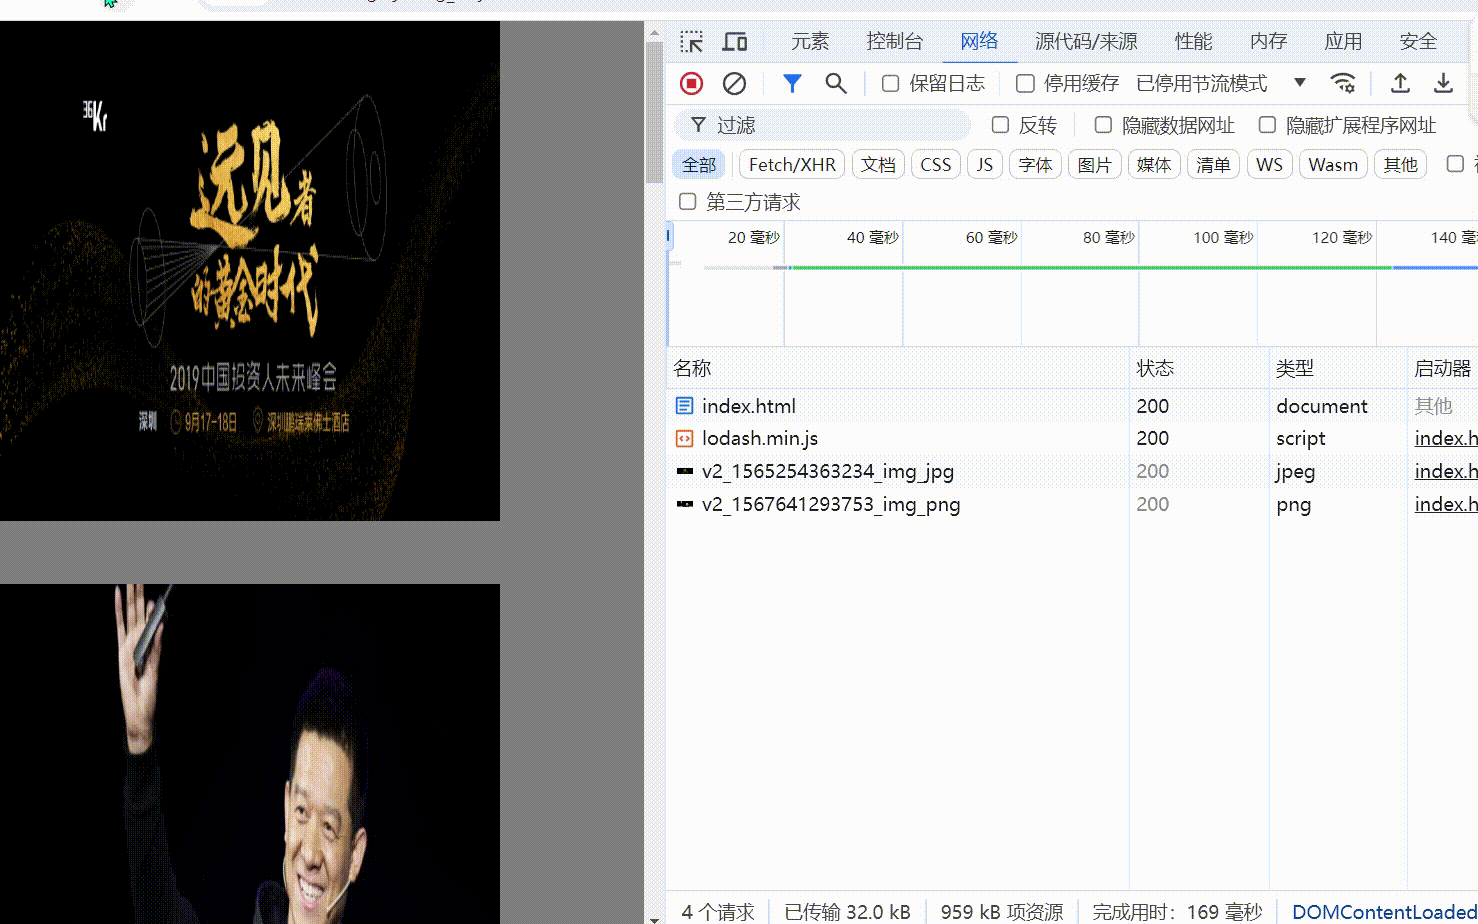Click the funnel filter icon
Viewport: 1478px width, 924px height.
pos(792,83)
